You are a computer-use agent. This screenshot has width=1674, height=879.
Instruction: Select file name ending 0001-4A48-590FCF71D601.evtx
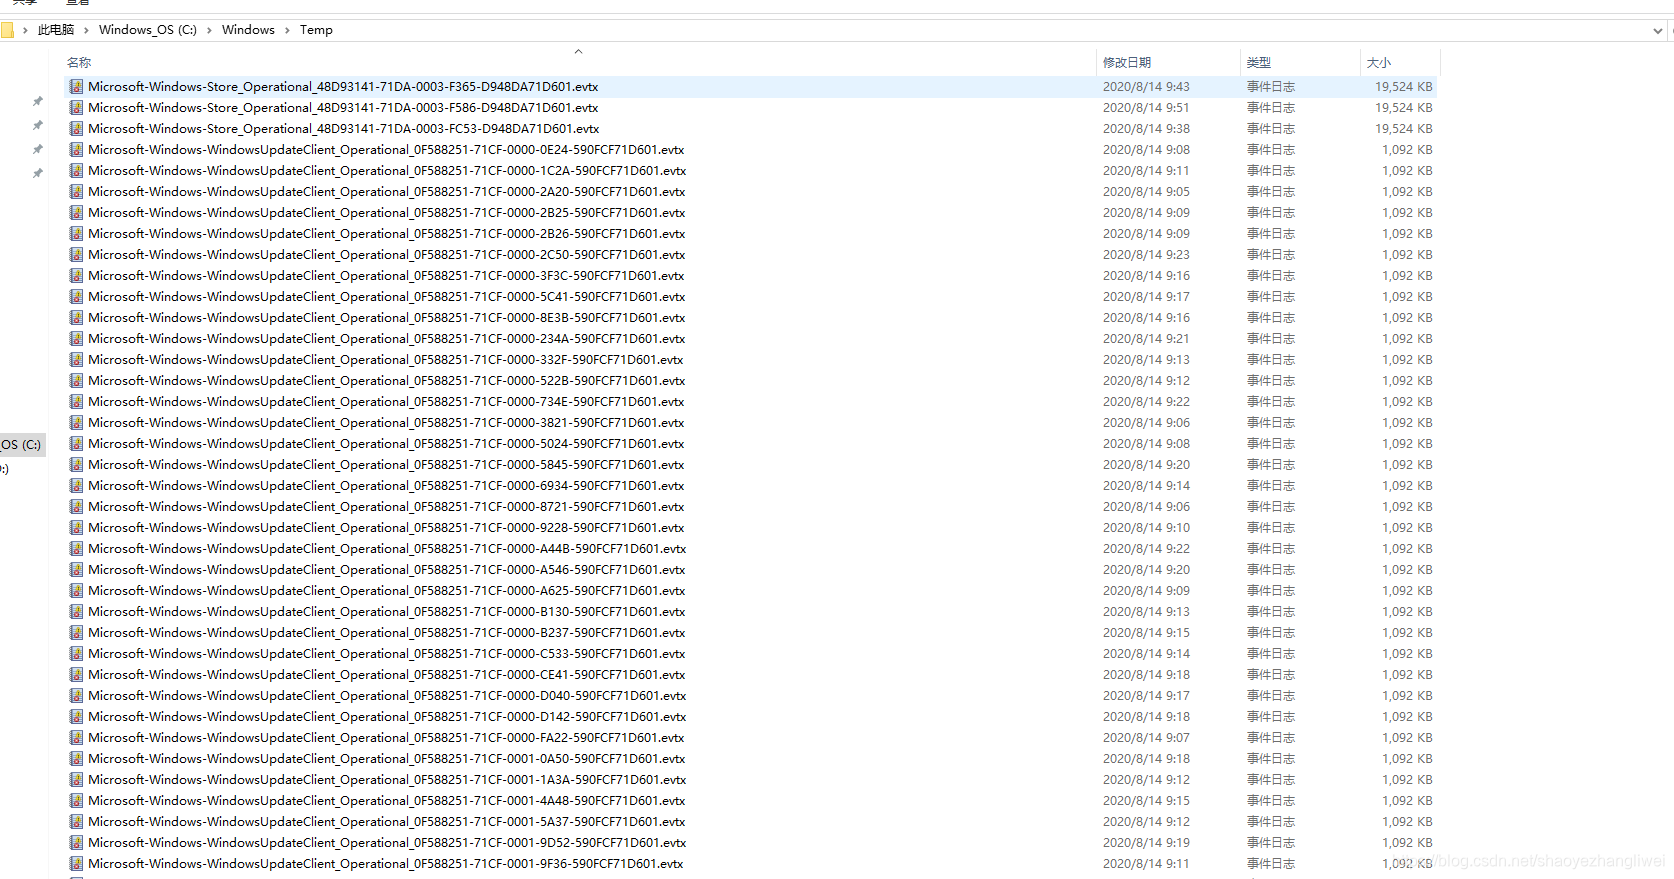tap(387, 801)
